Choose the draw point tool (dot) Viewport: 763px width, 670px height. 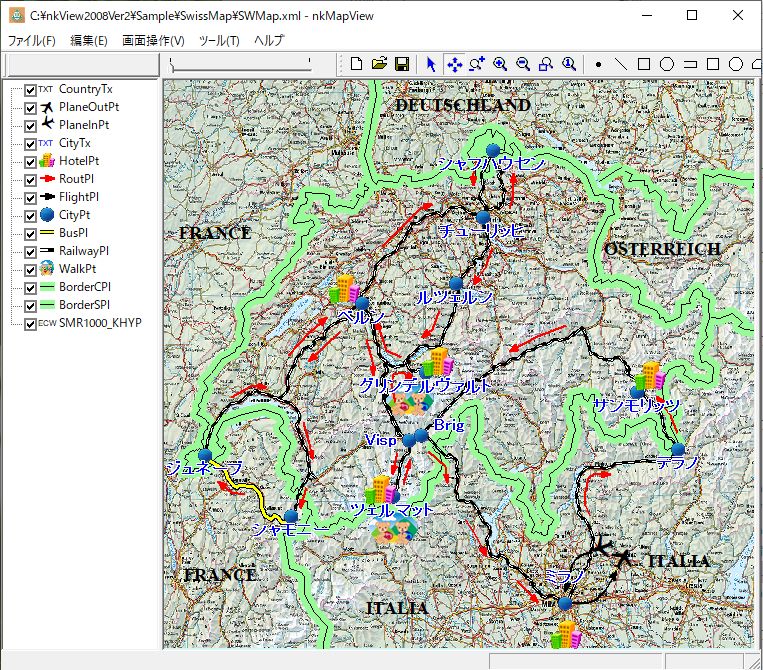[598, 64]
